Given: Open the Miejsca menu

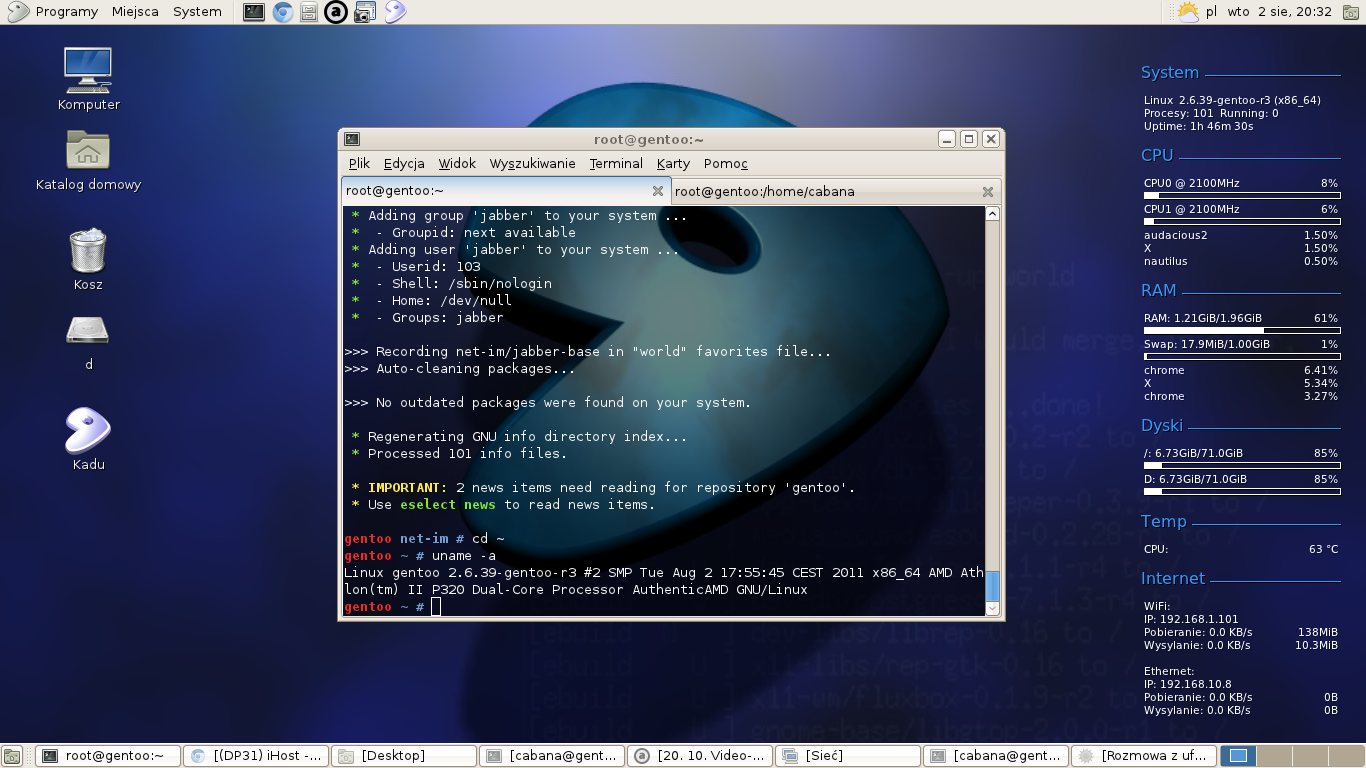Looking at the screenshot, I should [135, 12].
